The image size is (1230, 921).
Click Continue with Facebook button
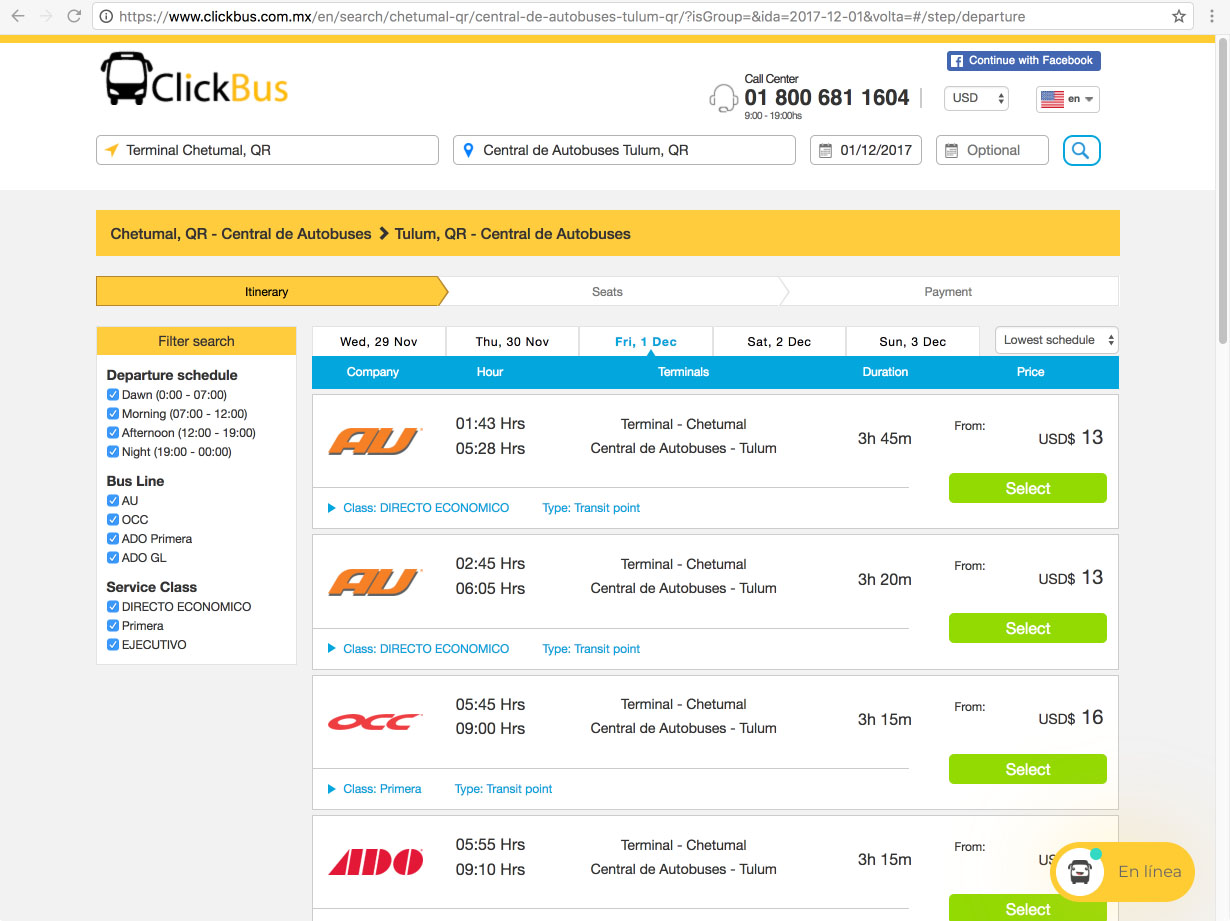[x=1024, y=61]
